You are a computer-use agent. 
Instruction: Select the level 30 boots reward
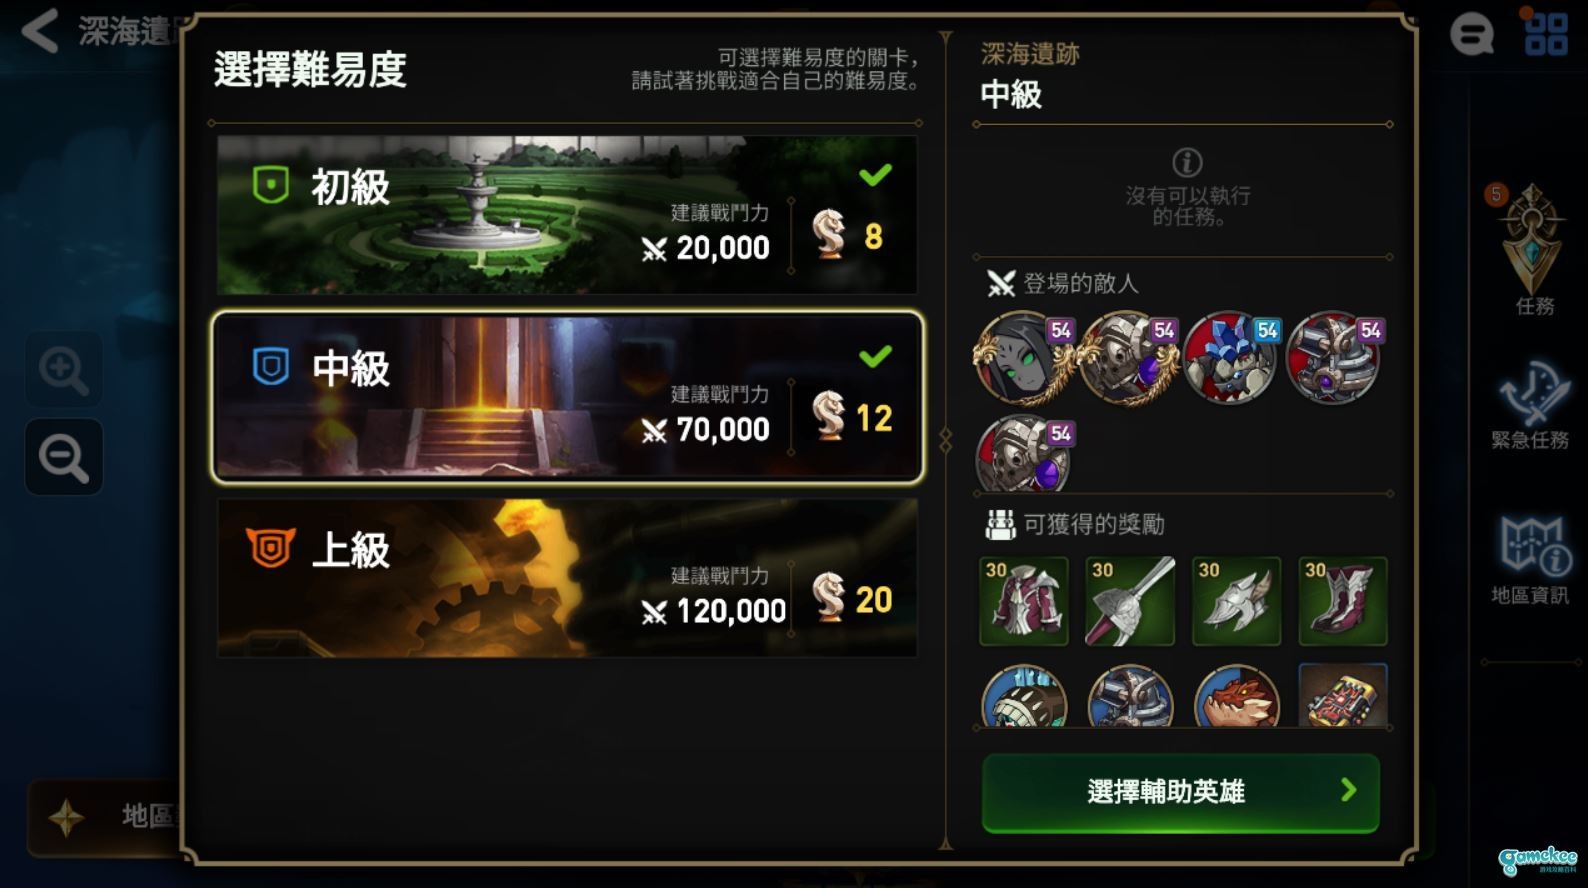[x=1343, y=601]
